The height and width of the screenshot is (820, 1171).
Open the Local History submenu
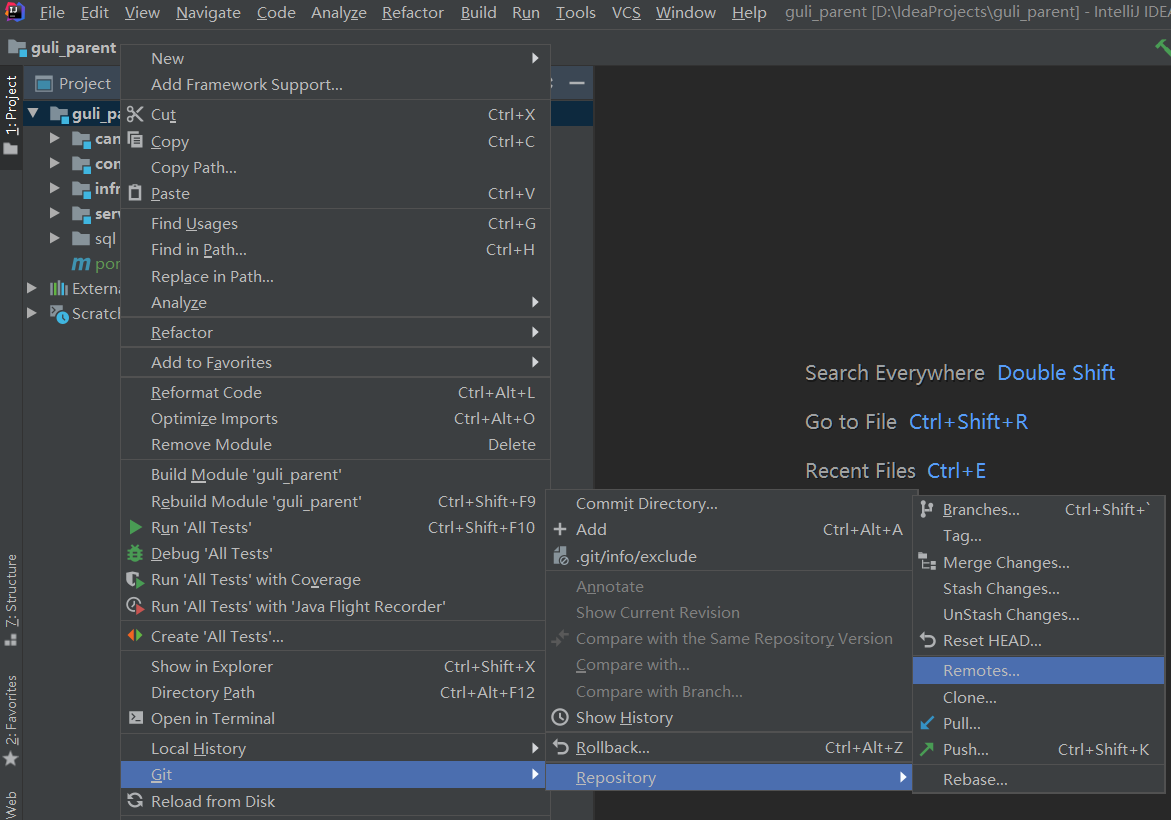(335, 748)
